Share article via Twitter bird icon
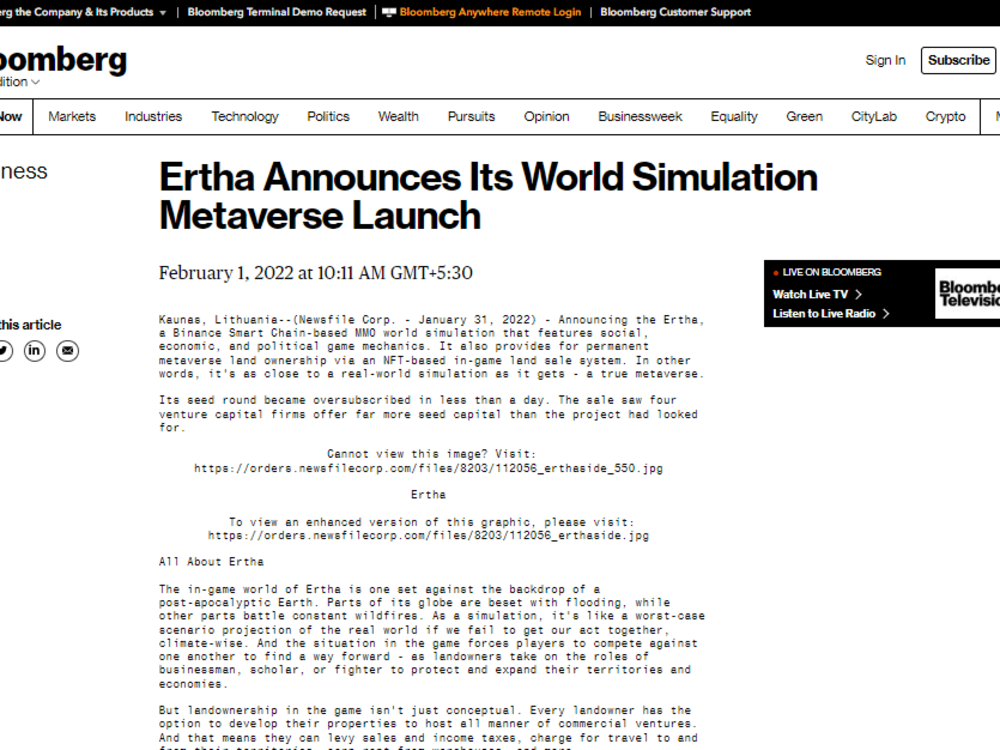Screen dimensions: 1000x750 click(x=4, y=351)
